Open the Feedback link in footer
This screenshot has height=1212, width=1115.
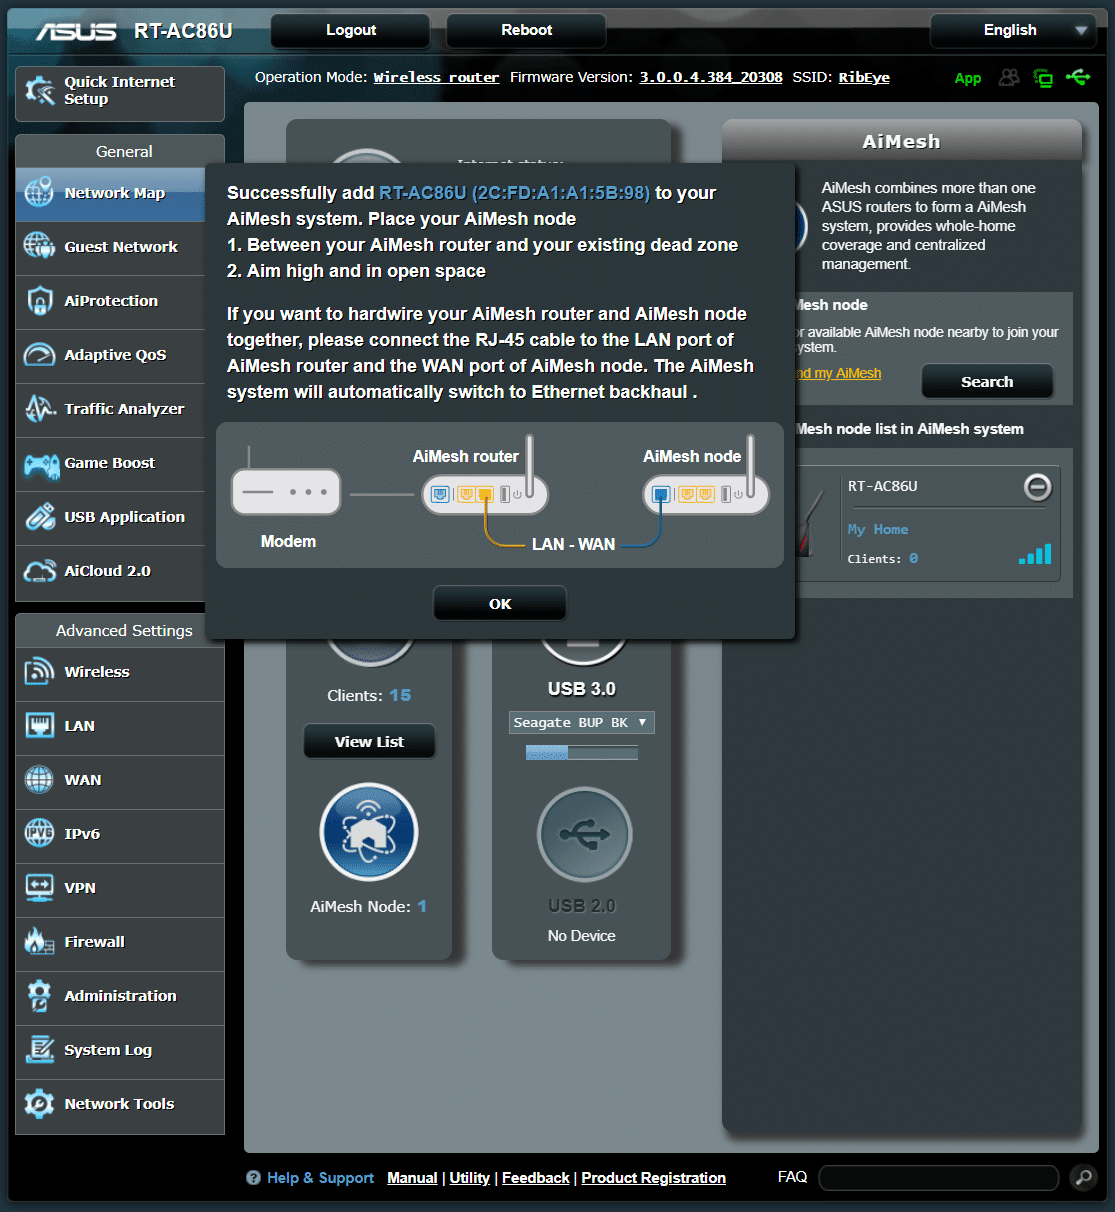(x=535, y=1178)
